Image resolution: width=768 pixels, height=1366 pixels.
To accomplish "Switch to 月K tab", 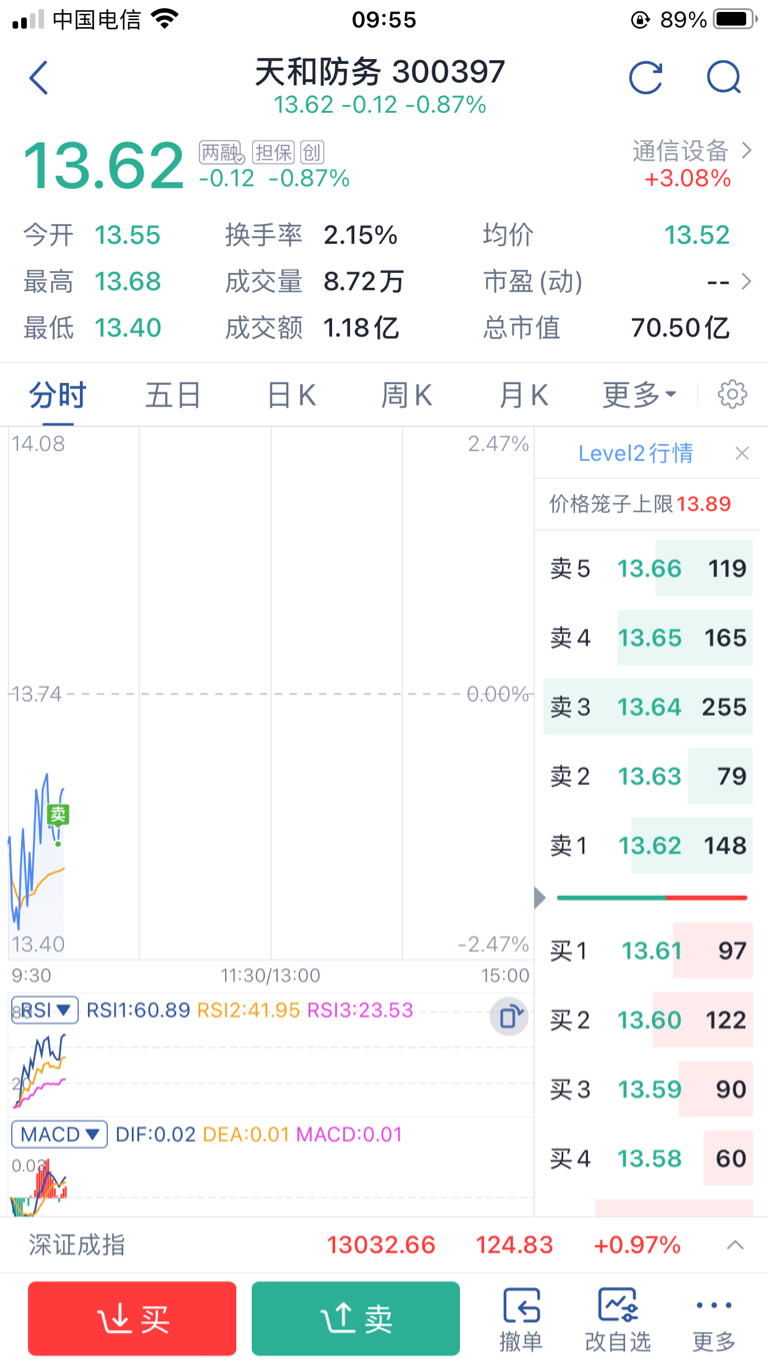I will (523, 395).
